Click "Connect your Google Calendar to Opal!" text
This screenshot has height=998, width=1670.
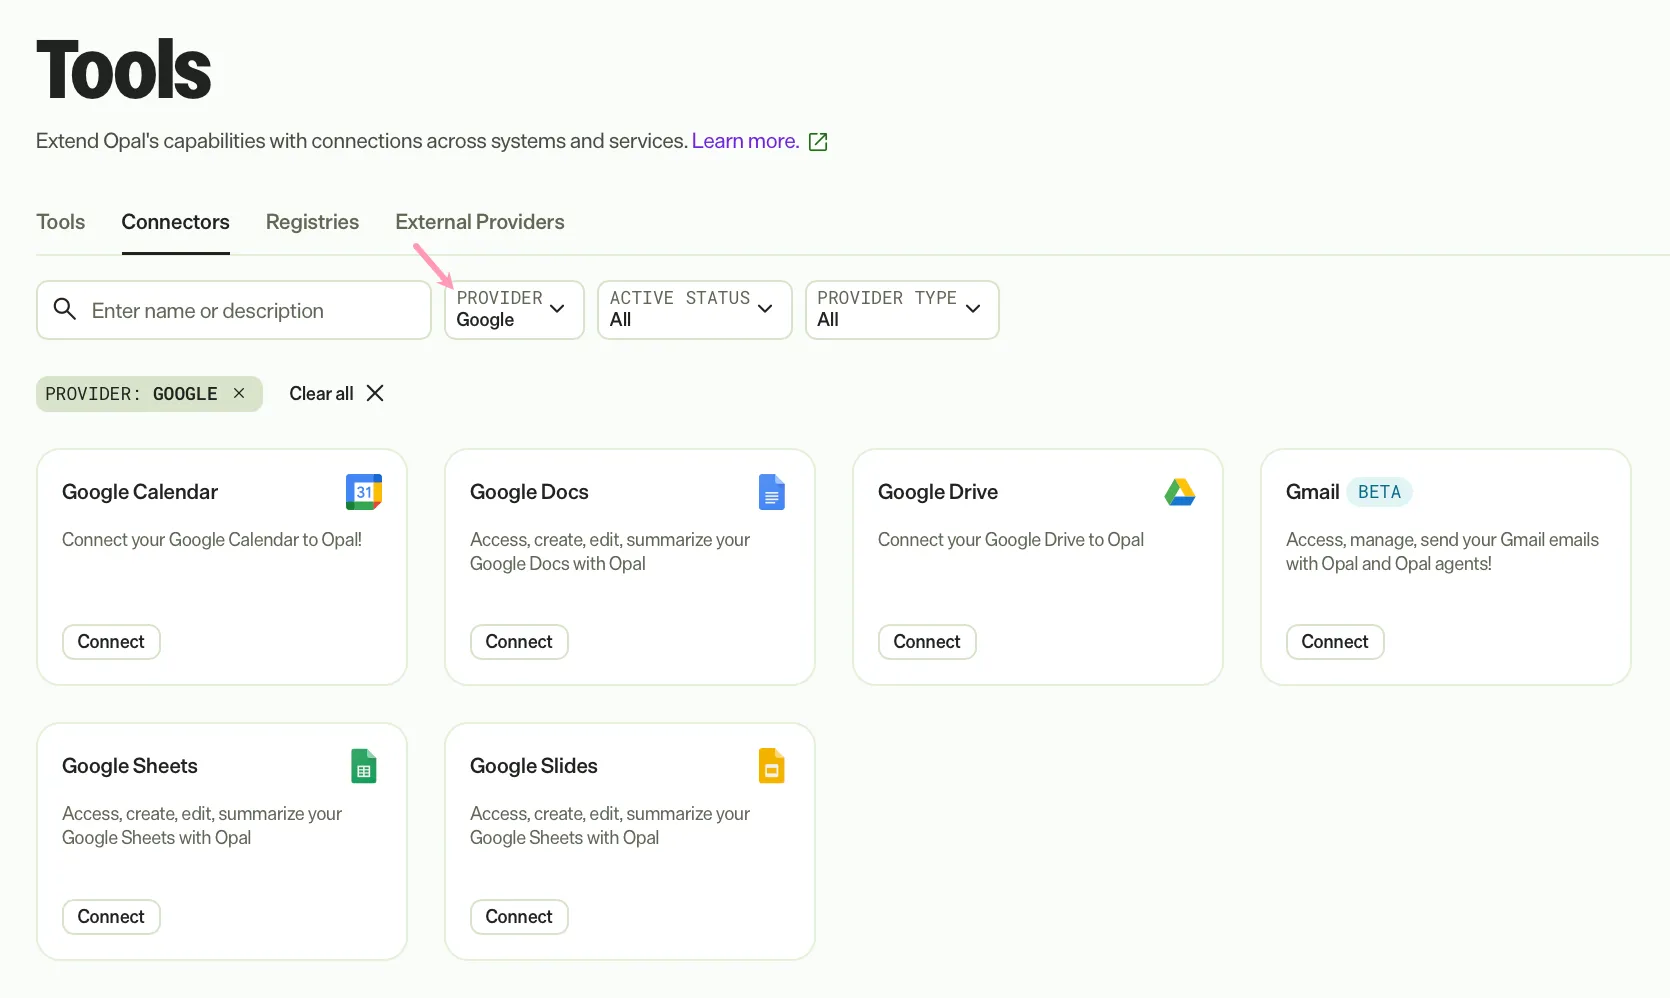pos(212,540)
